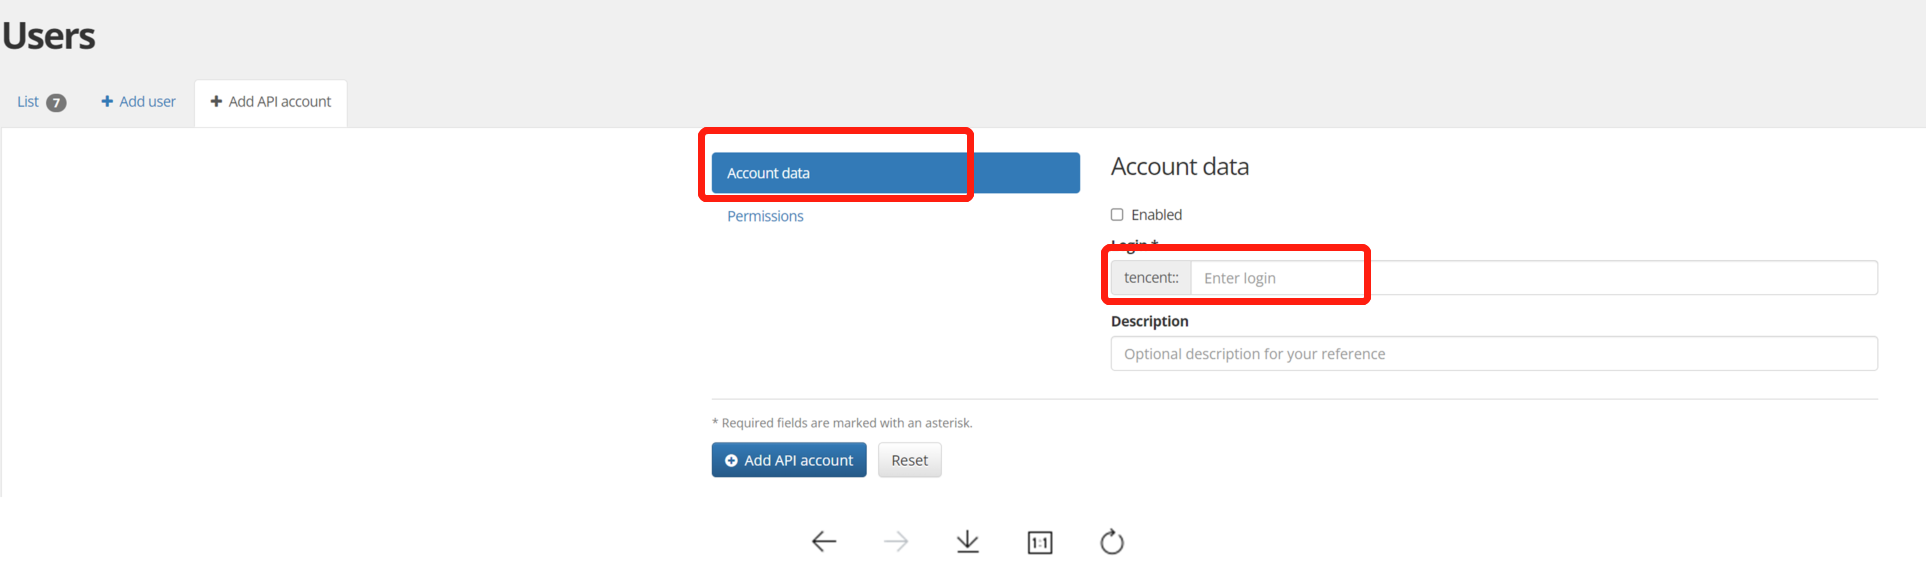The image size is (1926, 577).
Task: Click into the Description text field
Action: [x=1494, y=354]
